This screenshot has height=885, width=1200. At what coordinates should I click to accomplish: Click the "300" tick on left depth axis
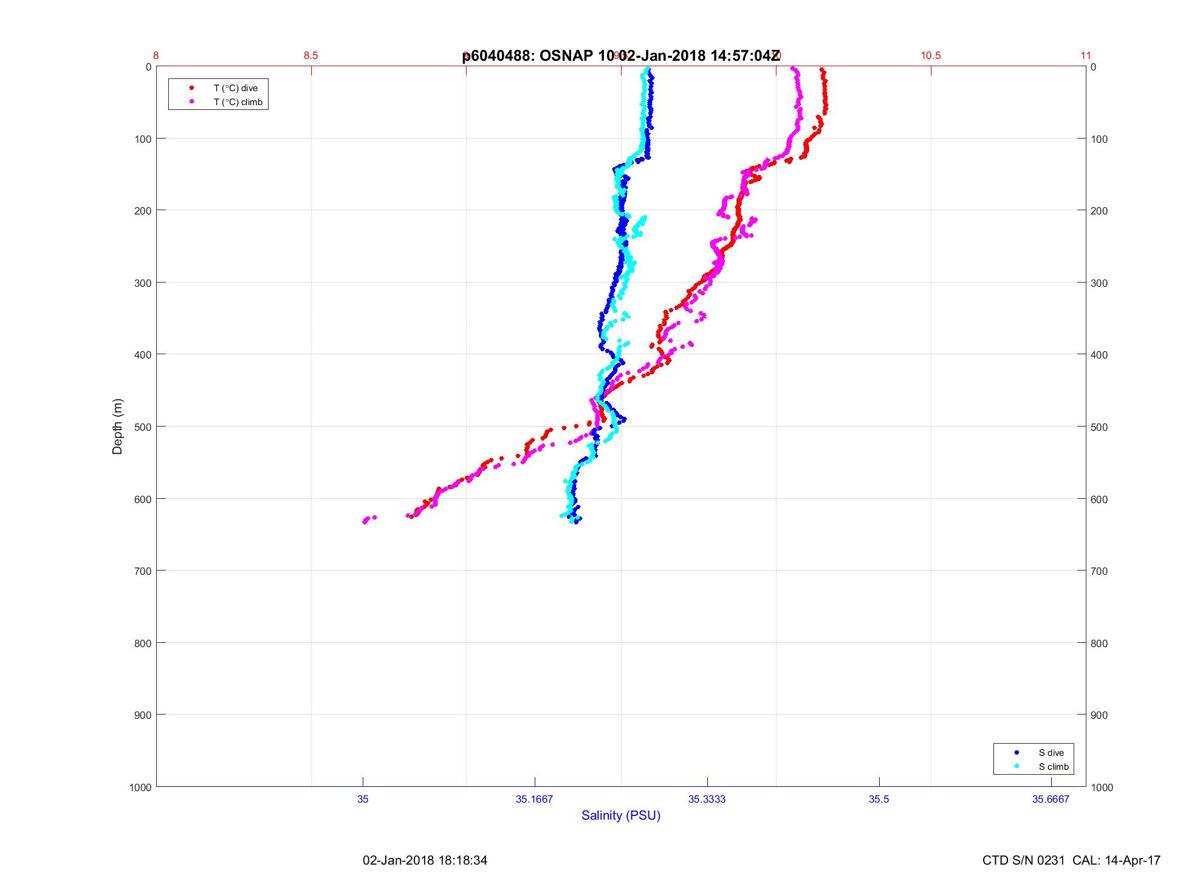click(141, 283)
